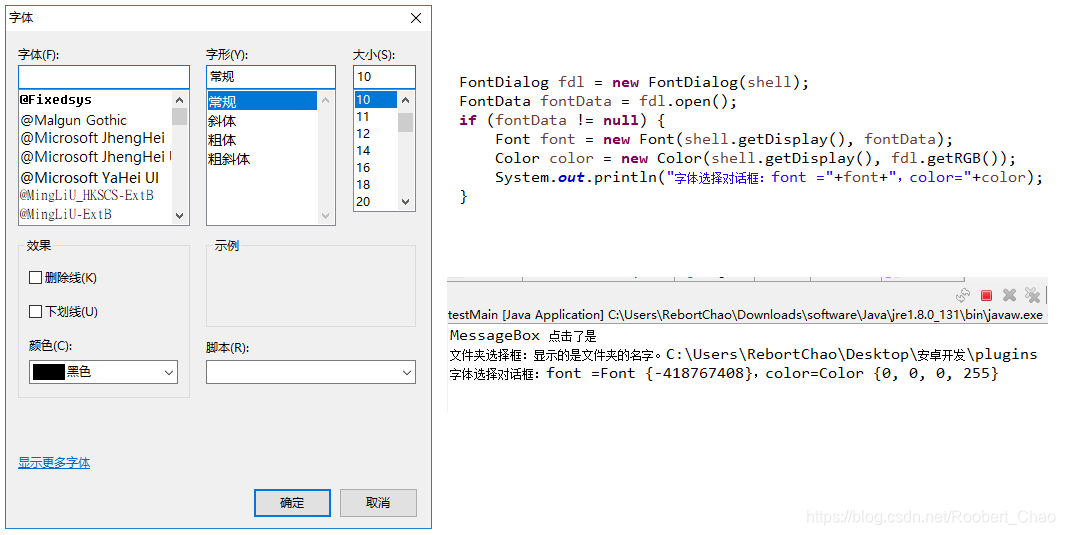Click the 'if (fontData != null)' code line
The height and width of the screenshot is (535, 1065).
pyautogui.click(x=562, y=120)
